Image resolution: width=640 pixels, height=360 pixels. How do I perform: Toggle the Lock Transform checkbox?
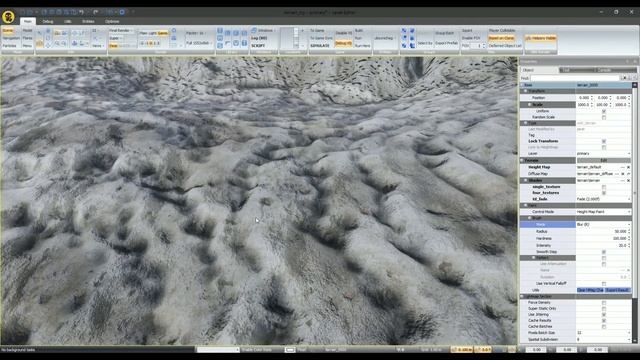tap(604, 141)
